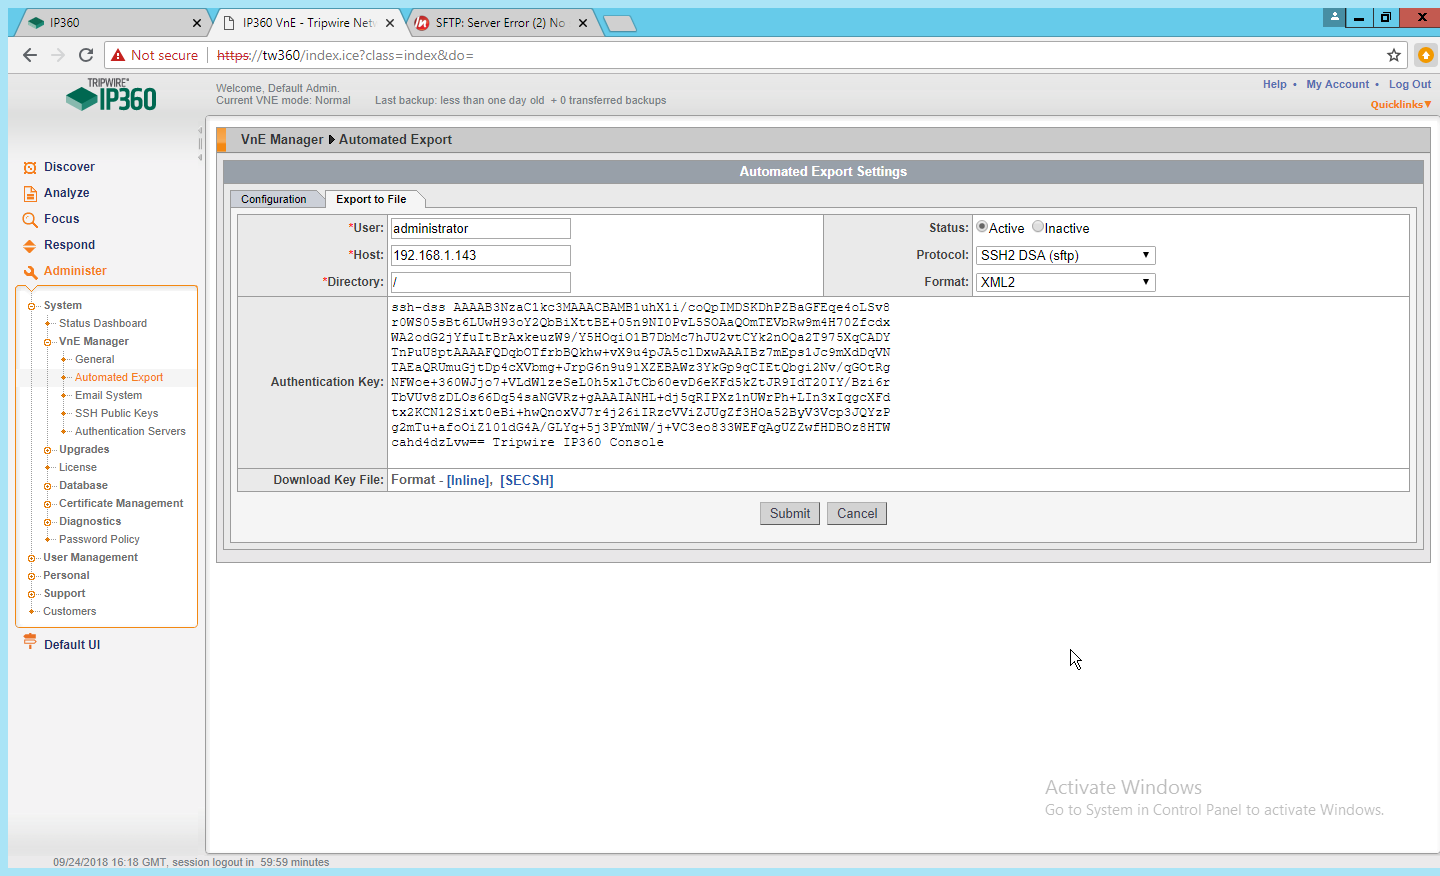Expand the User Management node
This screenshot has width=1440, height=876.
click(32, 558)
